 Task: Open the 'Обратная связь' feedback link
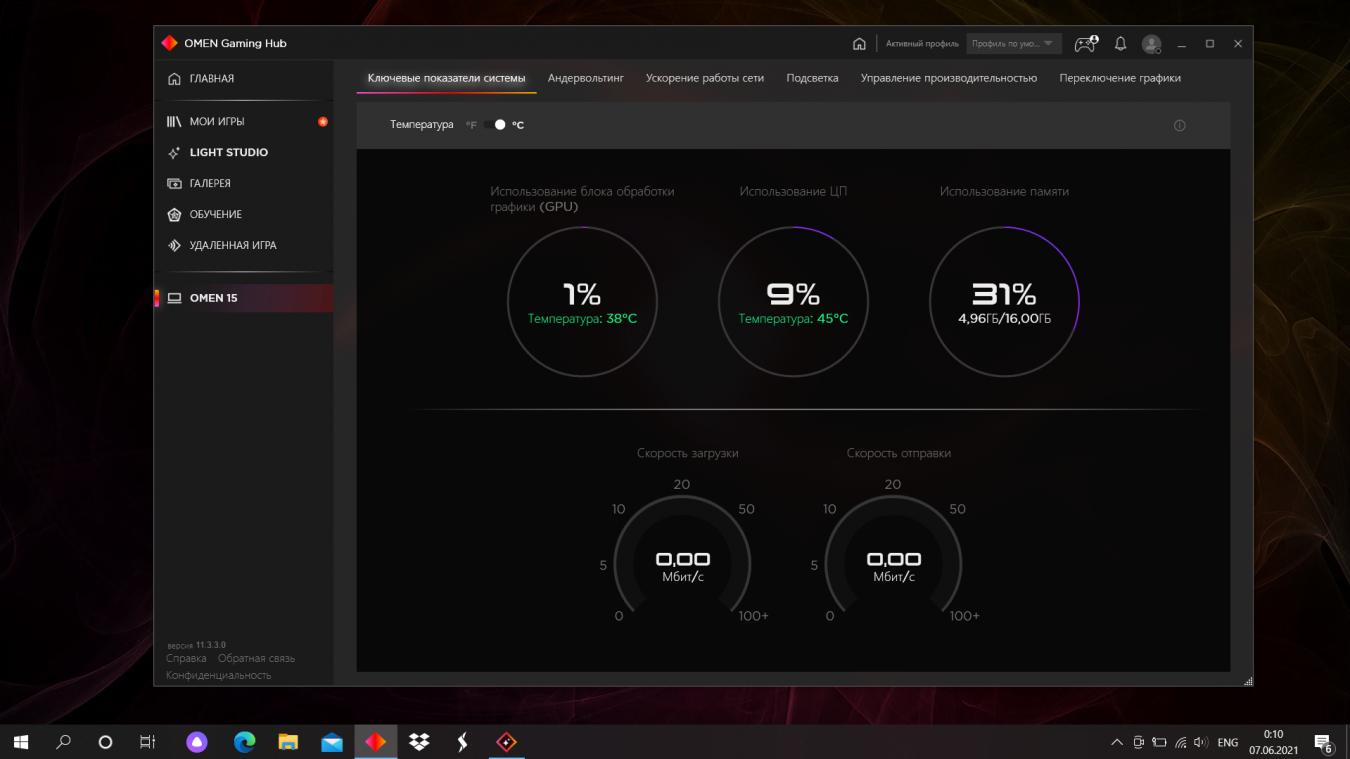256,659
